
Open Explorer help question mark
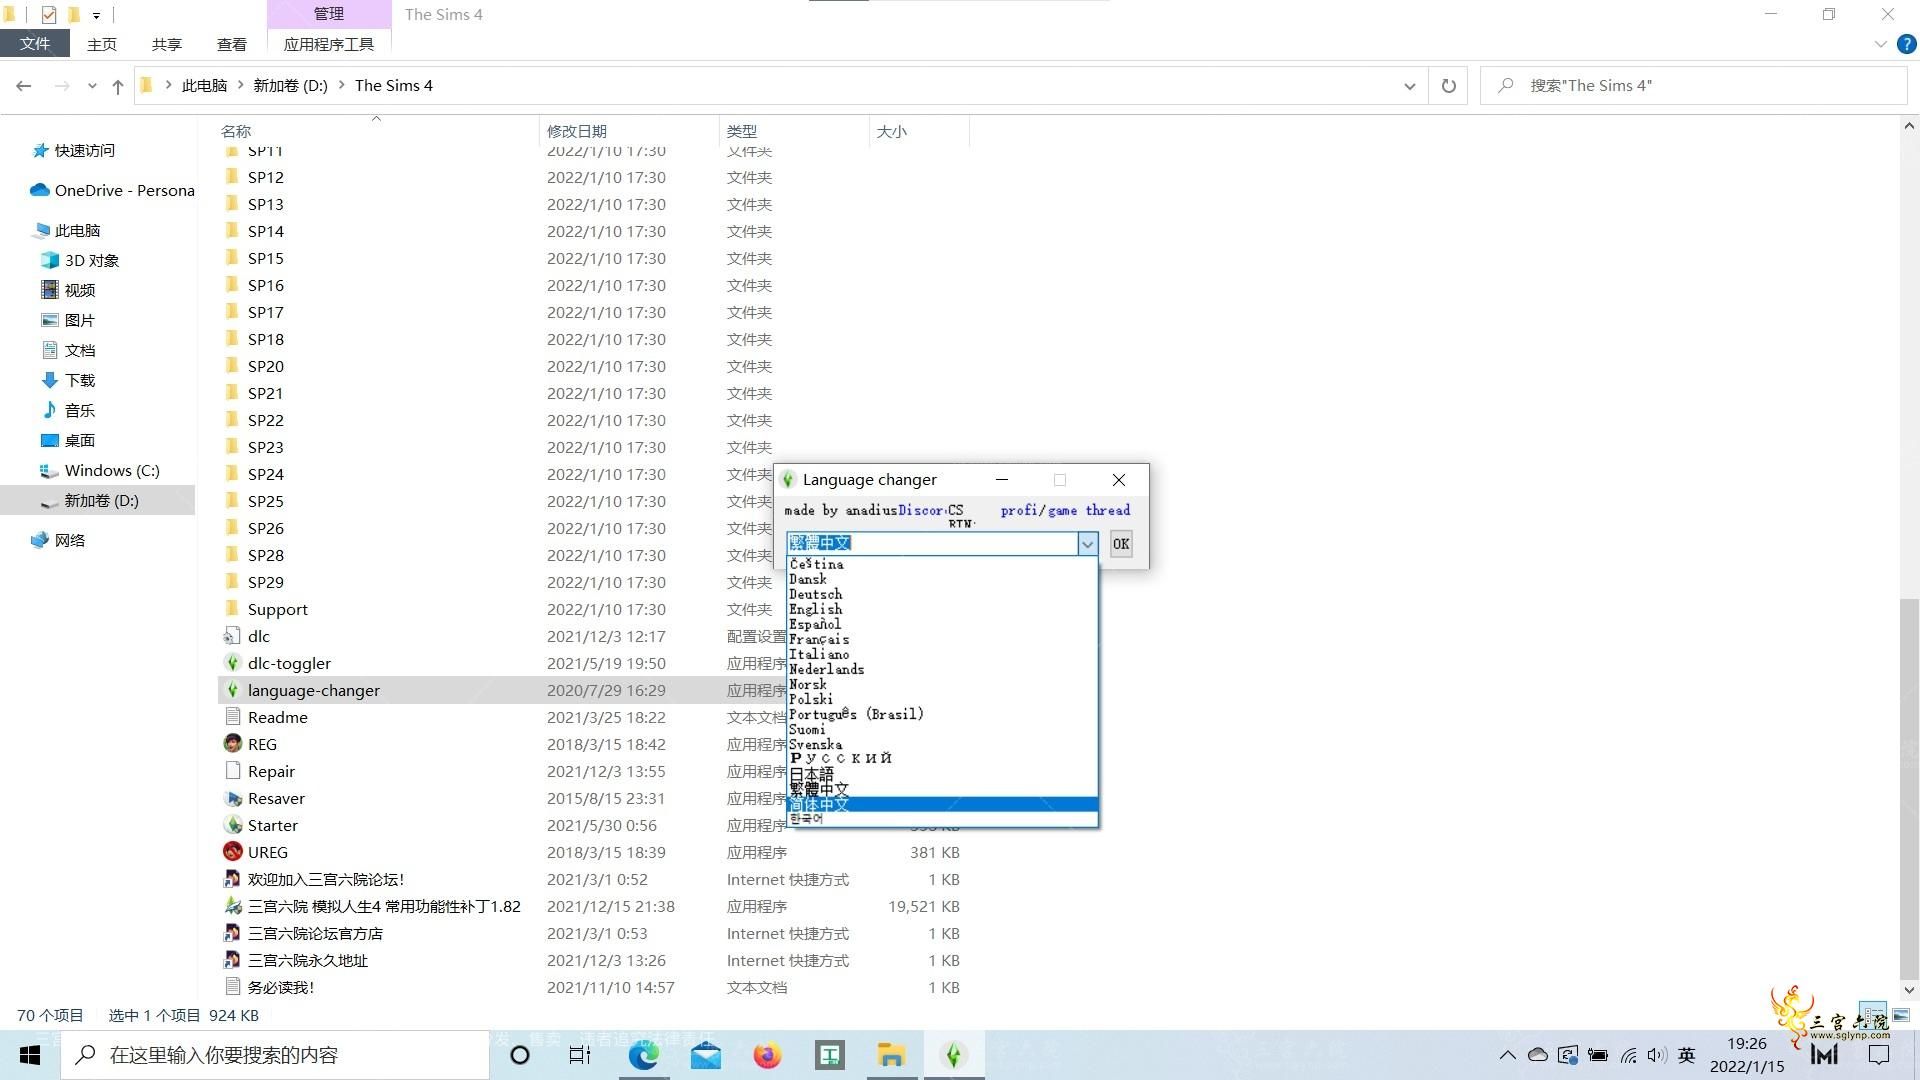pyautogui.click(x=1907, y=44)
